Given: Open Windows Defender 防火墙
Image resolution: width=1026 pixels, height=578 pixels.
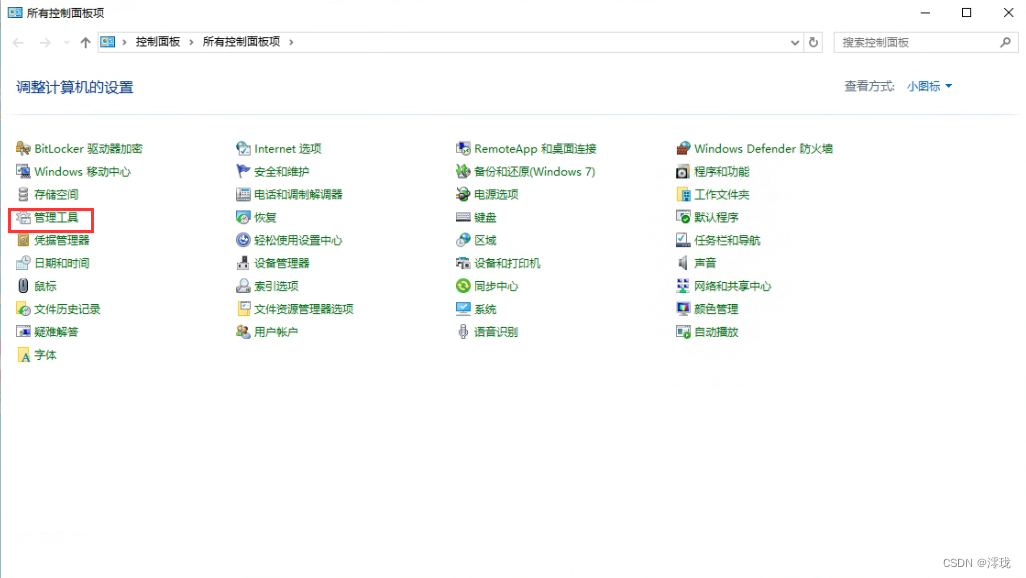Looking at the screenshot, I should 764,148.
